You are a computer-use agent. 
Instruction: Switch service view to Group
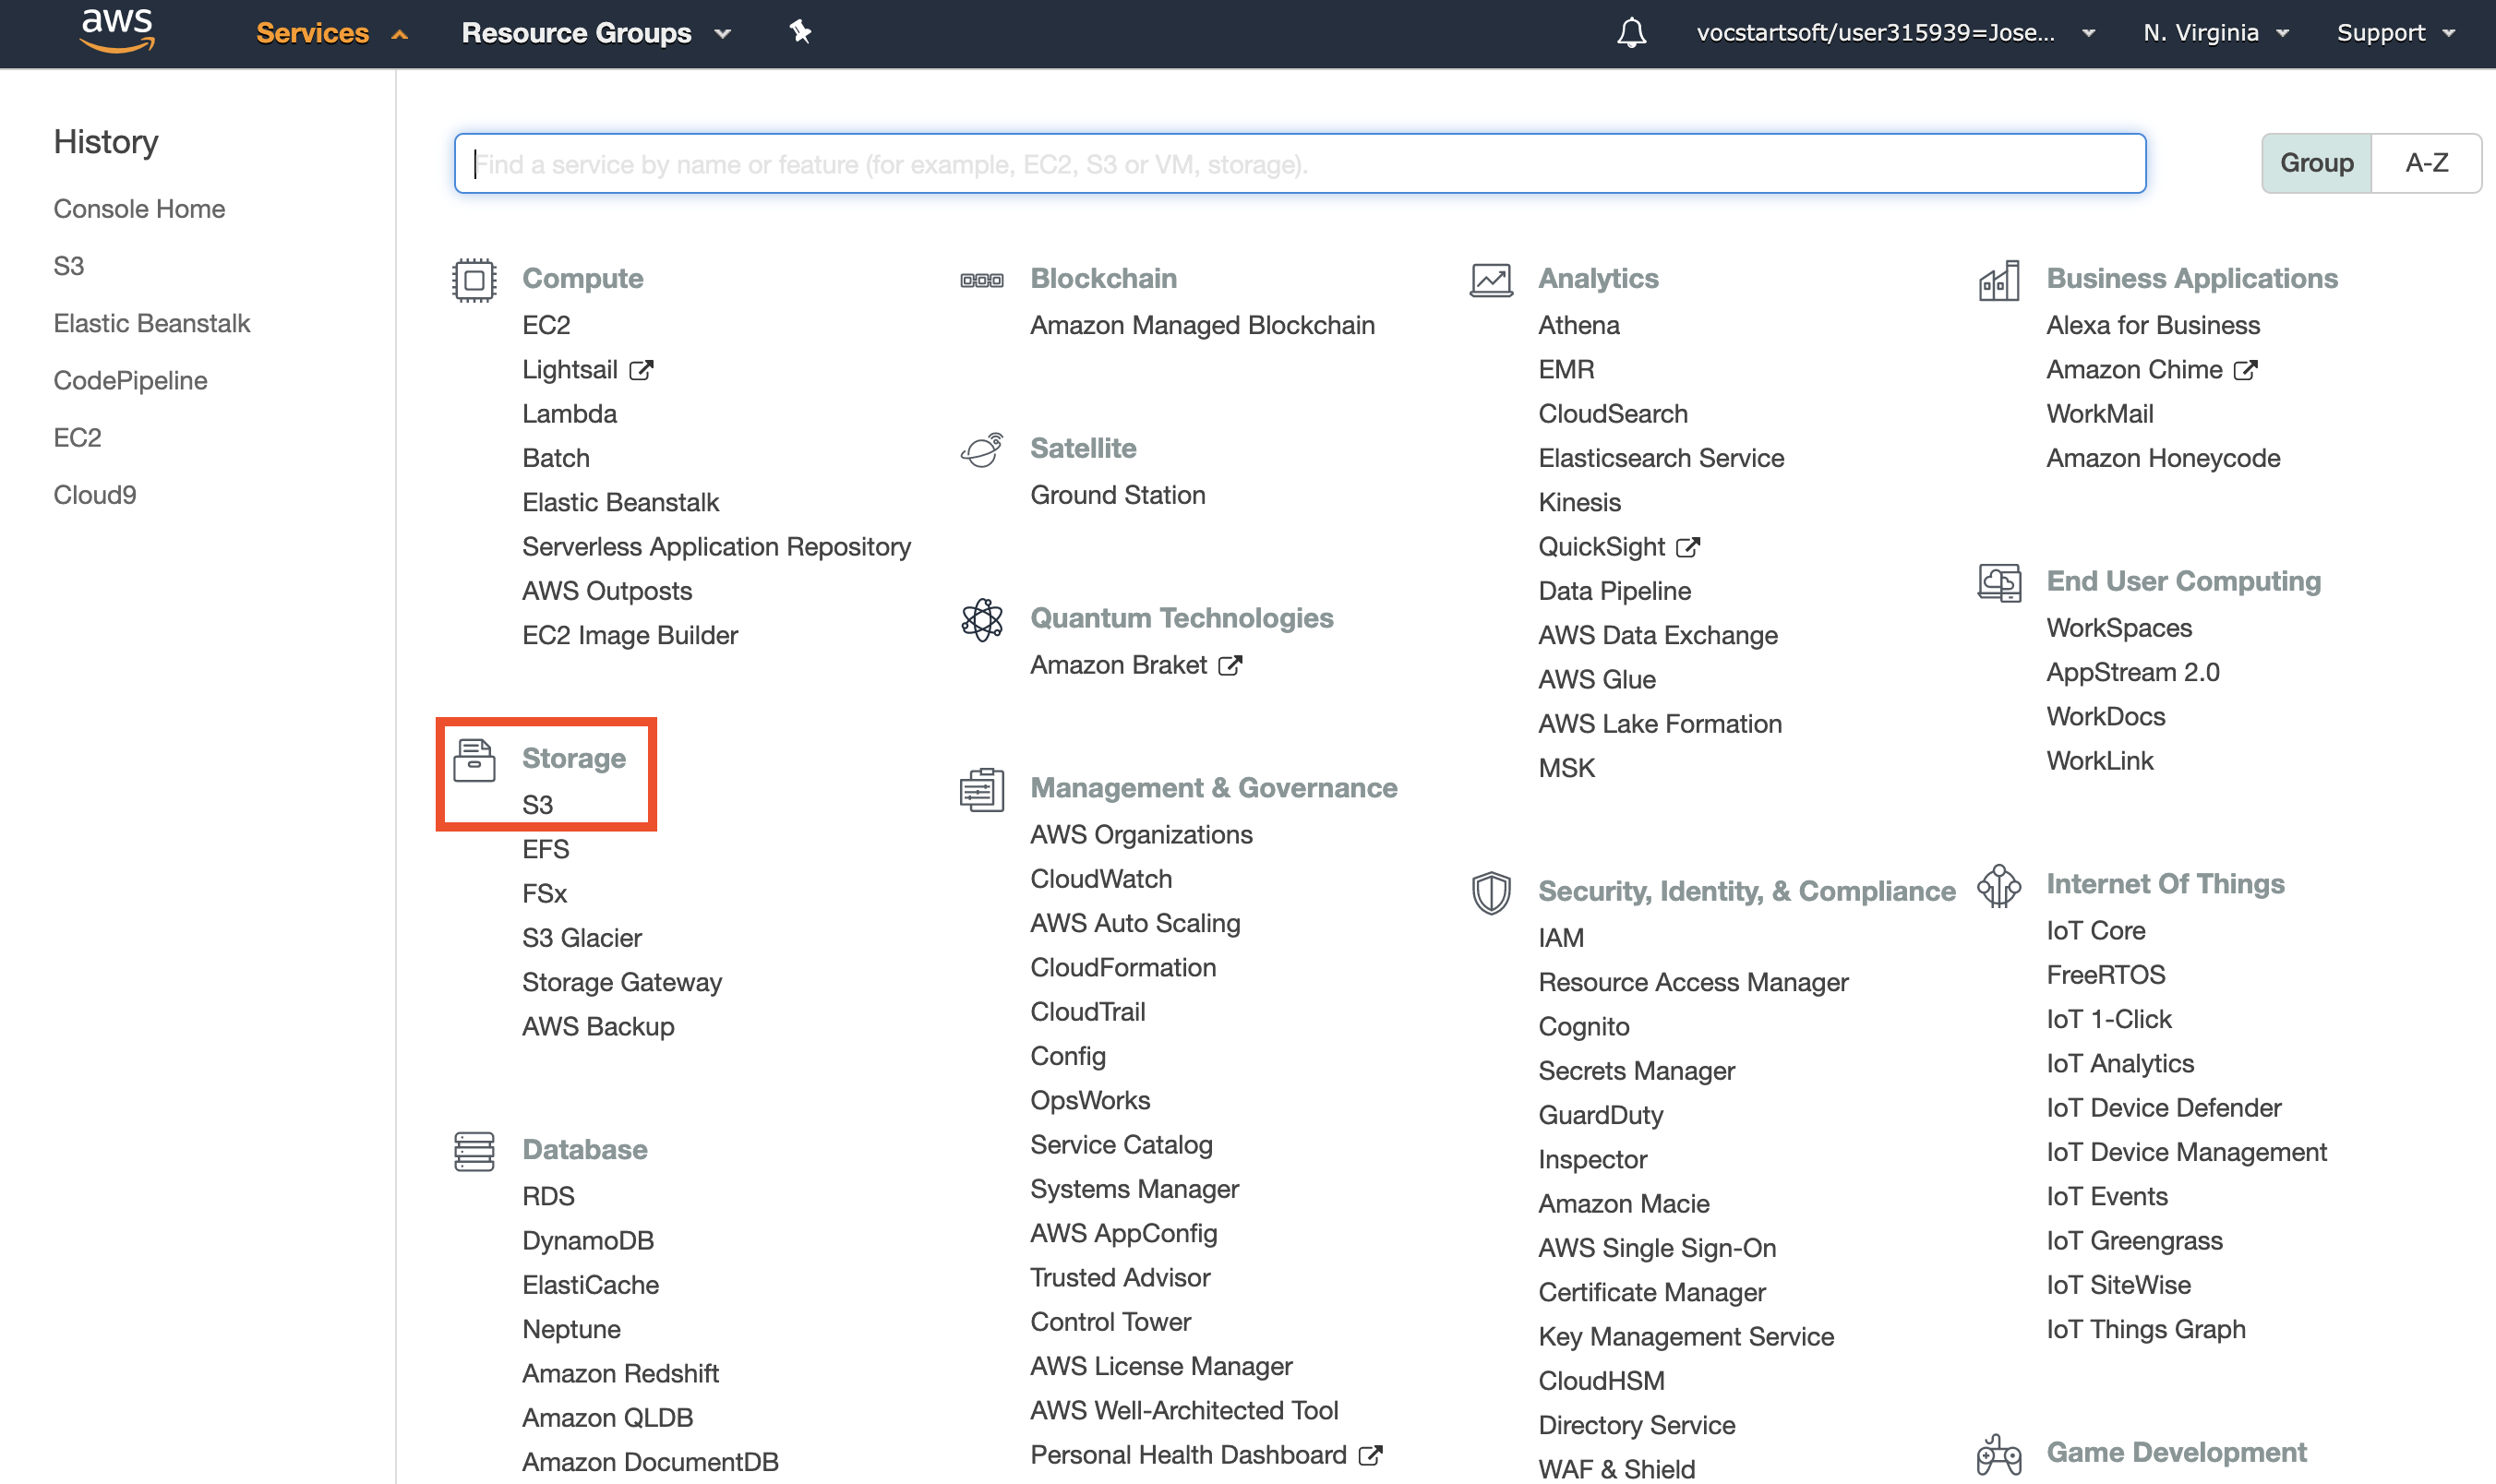point(2316,163)
